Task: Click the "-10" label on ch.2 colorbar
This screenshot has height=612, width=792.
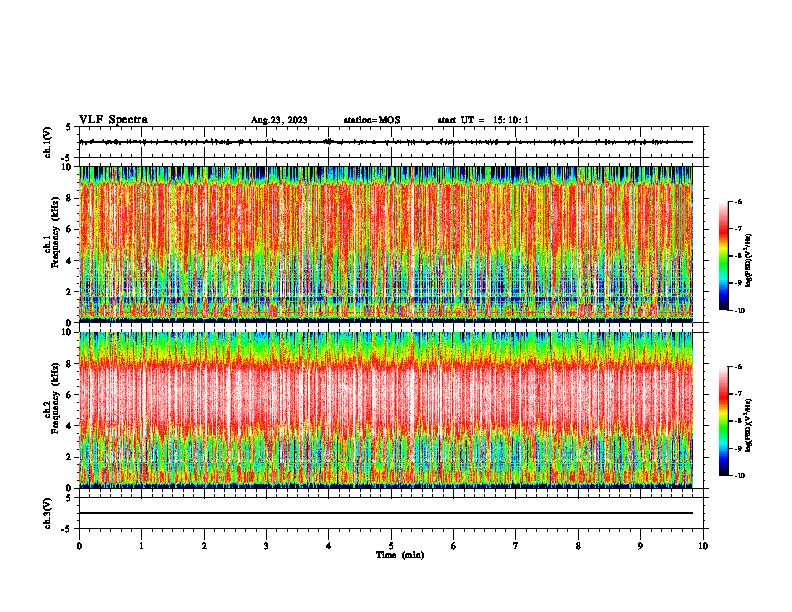Action: (739, 476)
